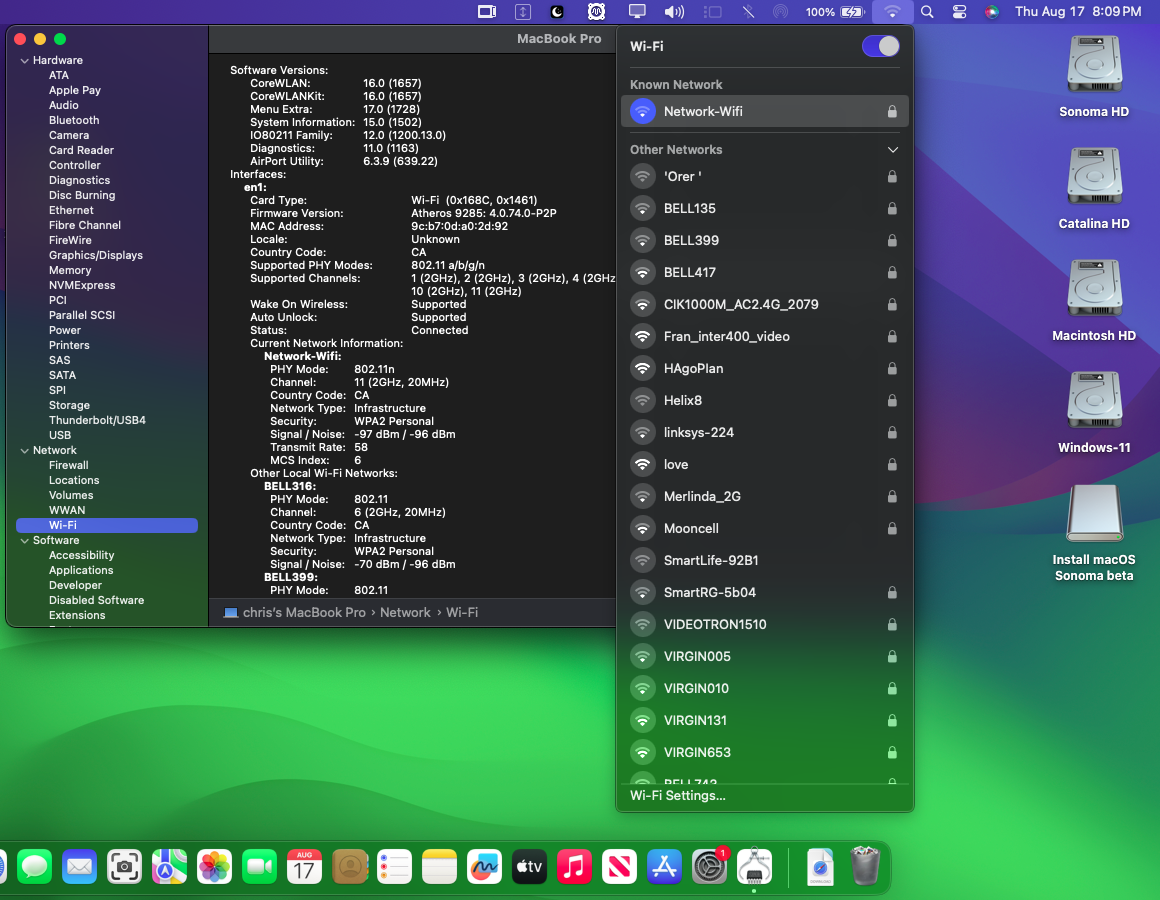The width and height of the screenshot is (1160, 900).
Task: Open Control Center in menu bar
Action: click(x=960, y=11)
